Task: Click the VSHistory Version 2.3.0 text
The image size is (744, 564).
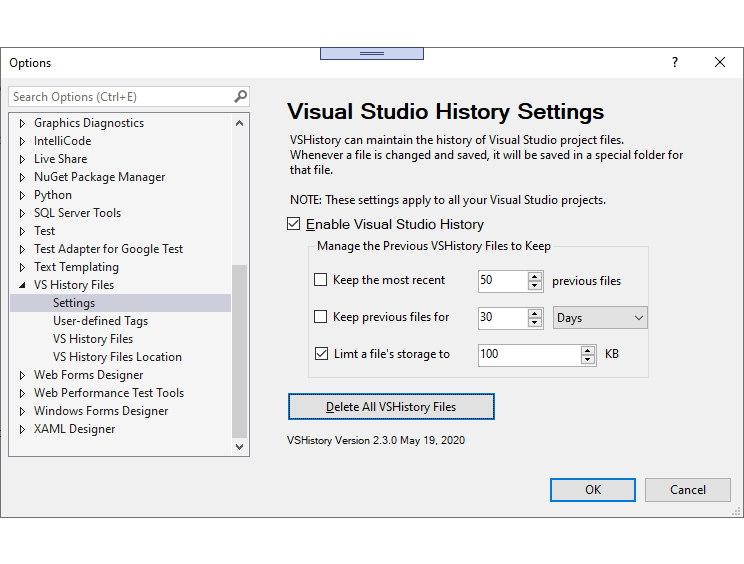Action: (x=376, y=440)
